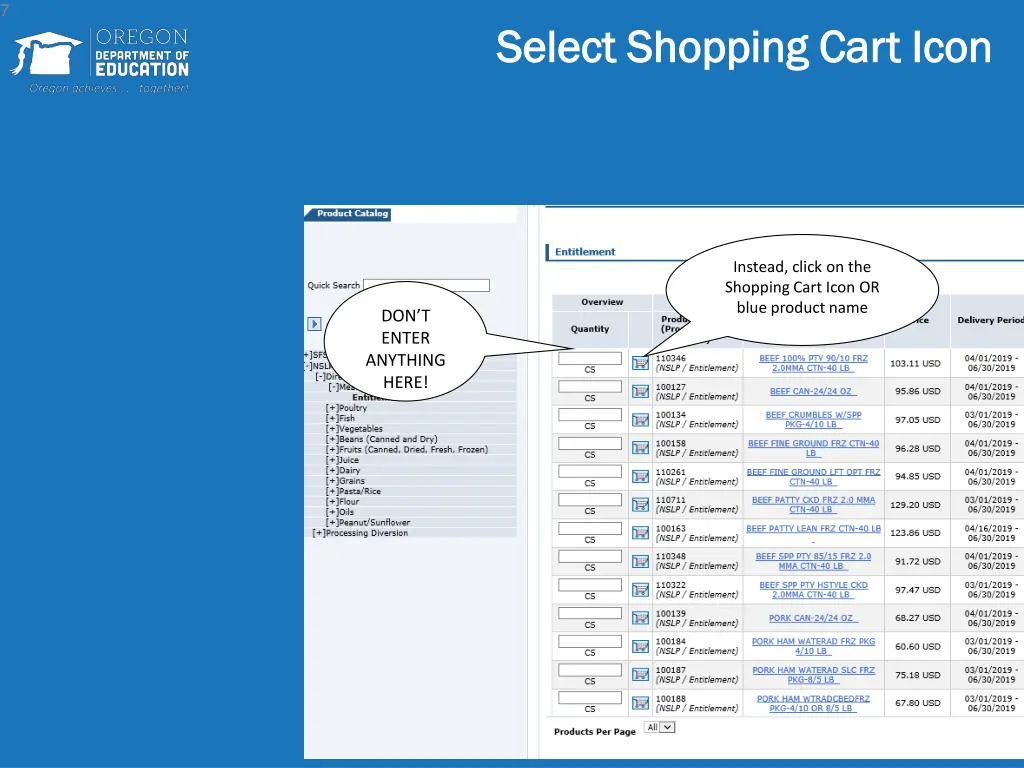The image size is (1024, 768).
Task: Click shopping cart icon for product 110346
Action: [641, 363]
